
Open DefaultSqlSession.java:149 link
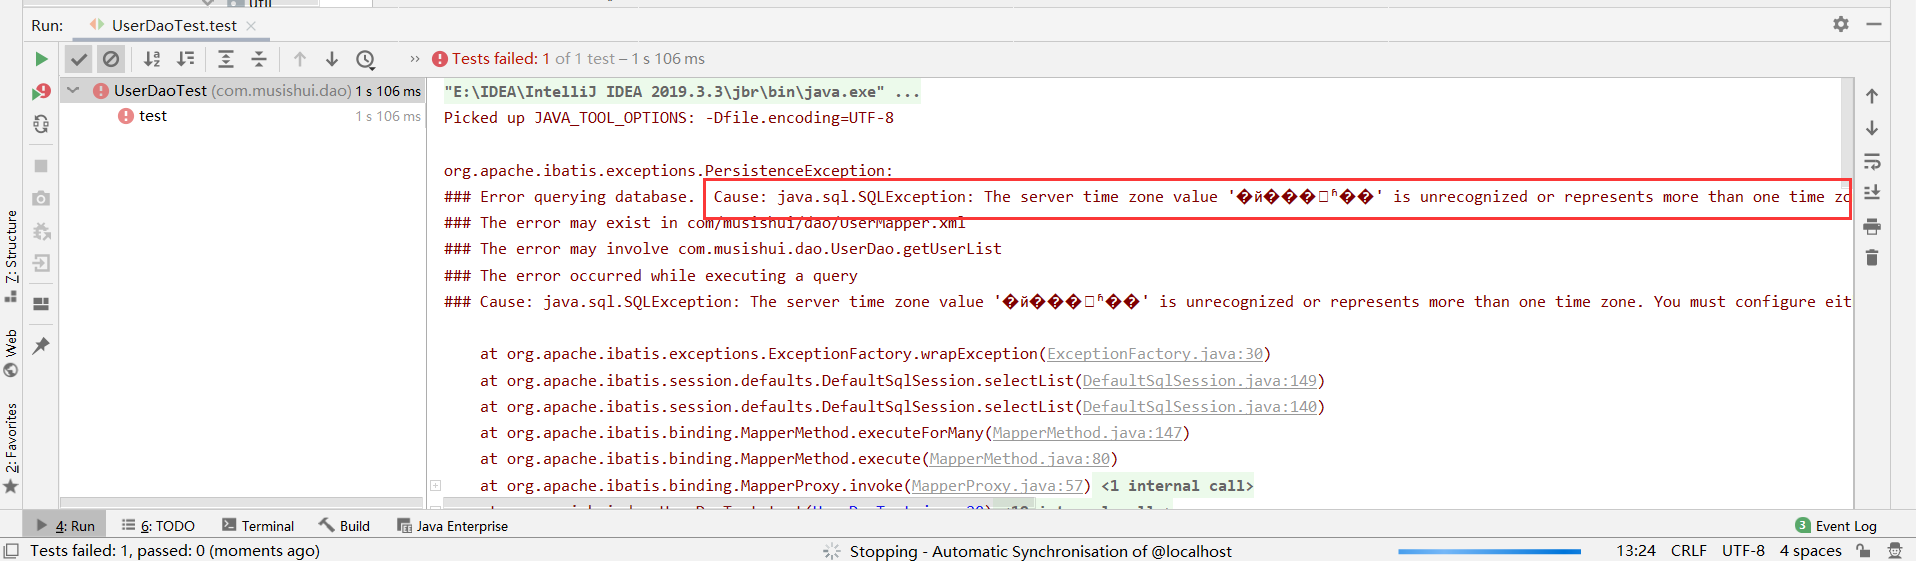(1200, 381)
